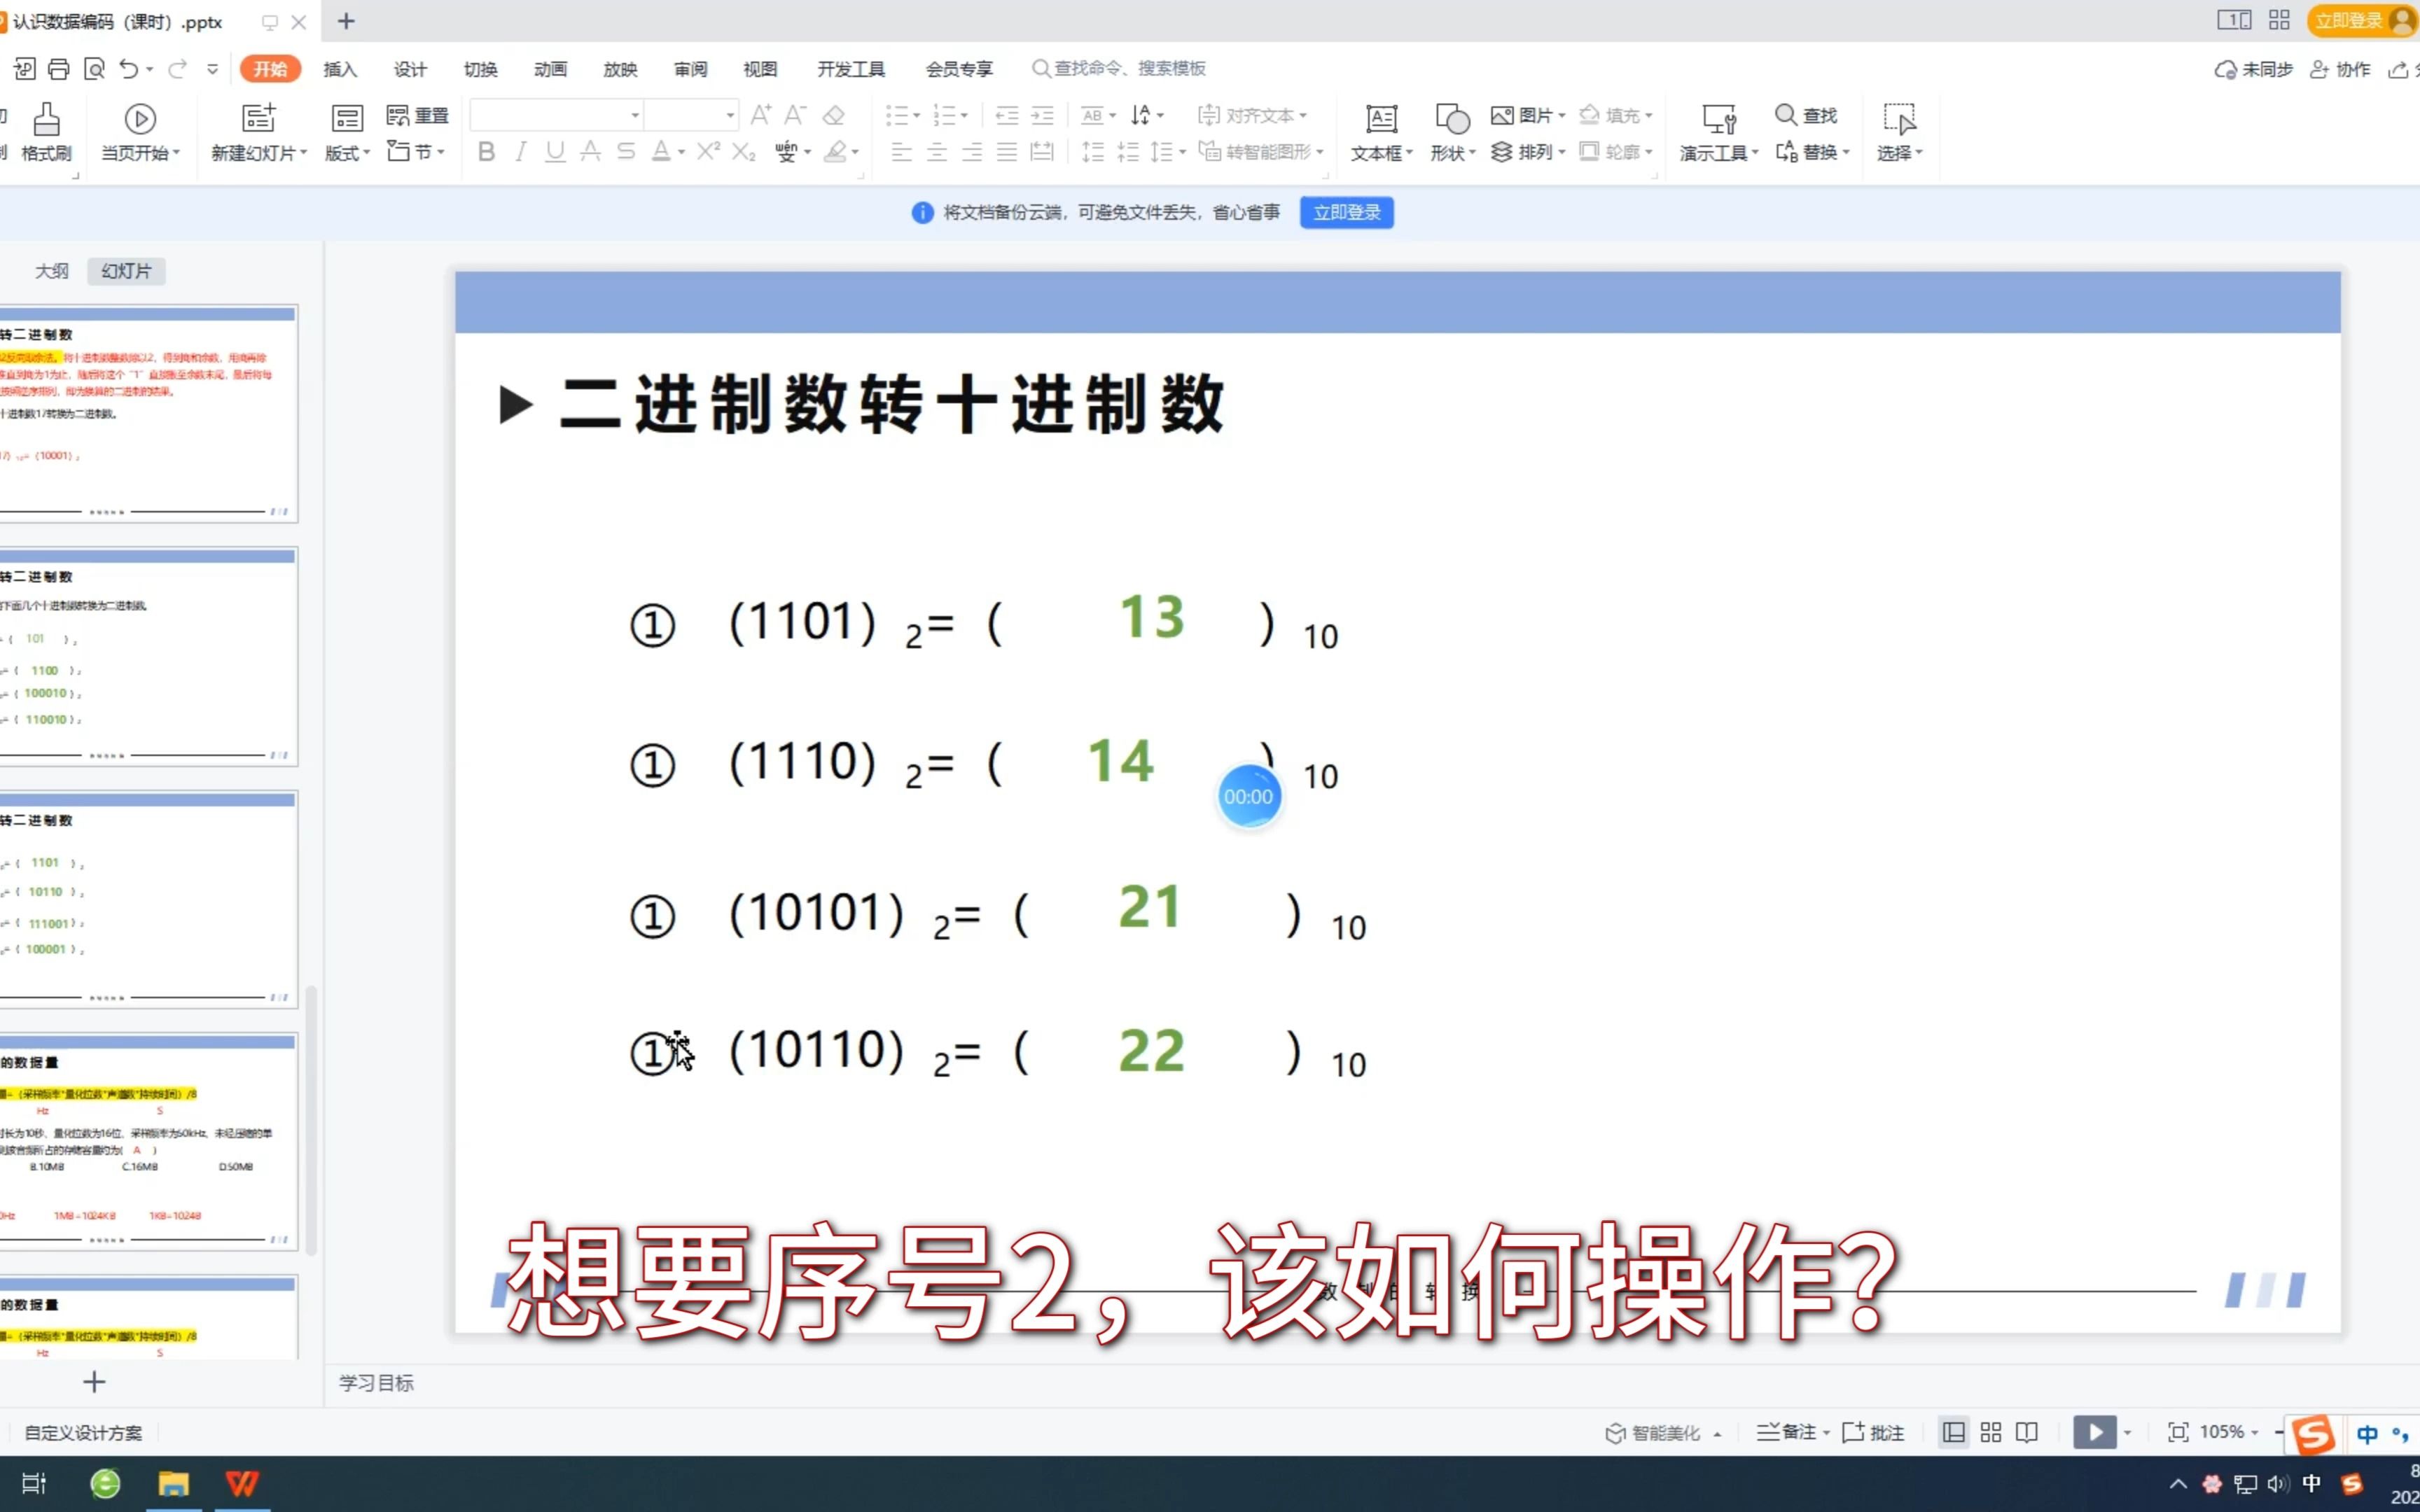Expand the zoom 105% dropdown
Image resolution: width=2420 pixels, height=1512 pixels.
coord(2254,1432)
